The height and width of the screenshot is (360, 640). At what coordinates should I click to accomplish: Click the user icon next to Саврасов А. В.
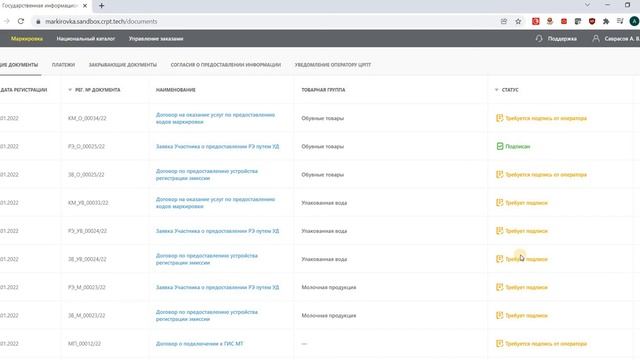[x=596, y=38]
